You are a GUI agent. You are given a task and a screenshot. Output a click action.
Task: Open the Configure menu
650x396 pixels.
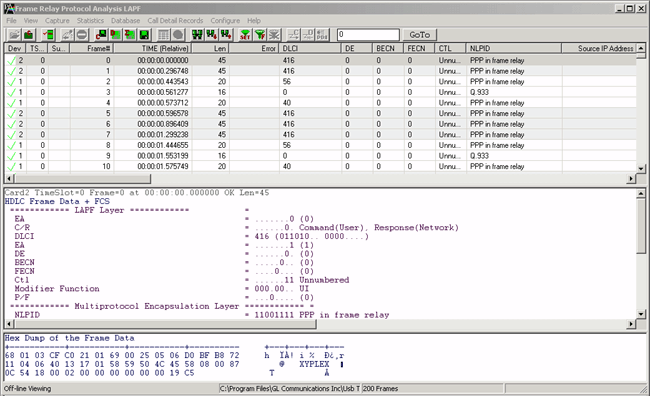(225, 20)
